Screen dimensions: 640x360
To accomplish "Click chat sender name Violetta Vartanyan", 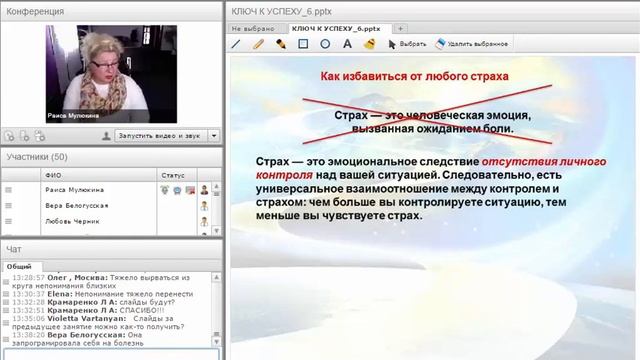I will (x=87, y=318).
